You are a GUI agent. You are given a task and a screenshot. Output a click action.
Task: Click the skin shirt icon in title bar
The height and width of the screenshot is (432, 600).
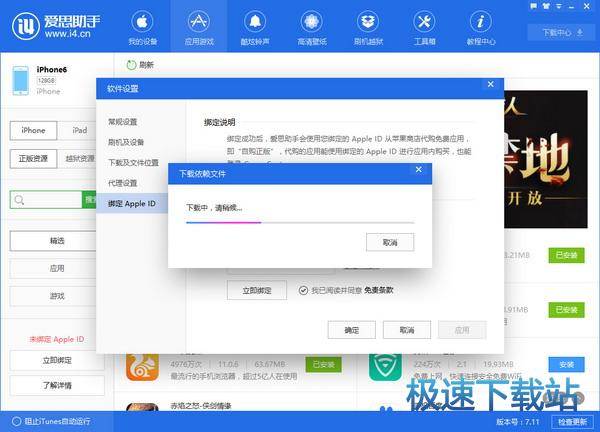tap(546, 6)
